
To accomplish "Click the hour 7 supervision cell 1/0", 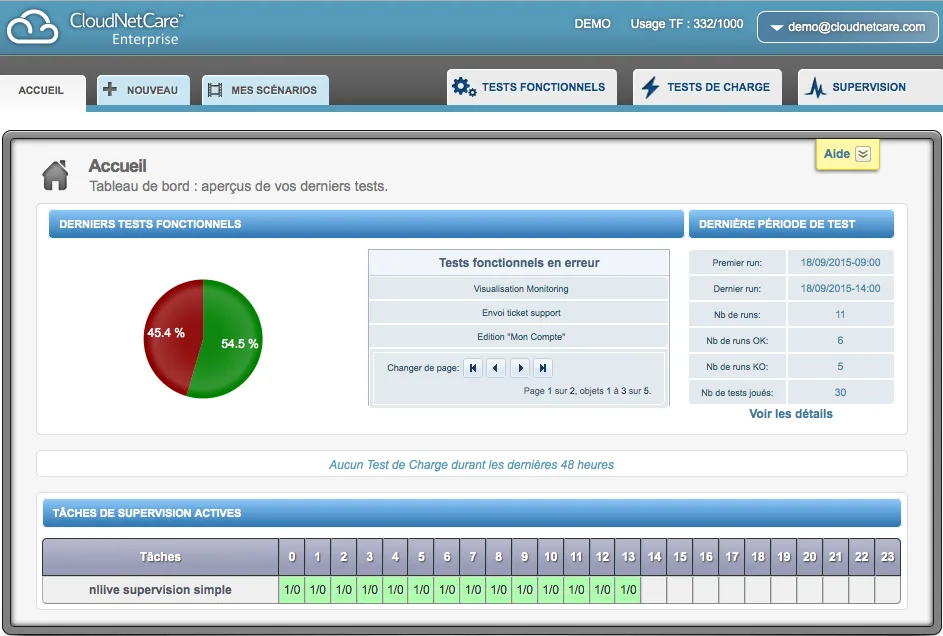I will point(473,590).
